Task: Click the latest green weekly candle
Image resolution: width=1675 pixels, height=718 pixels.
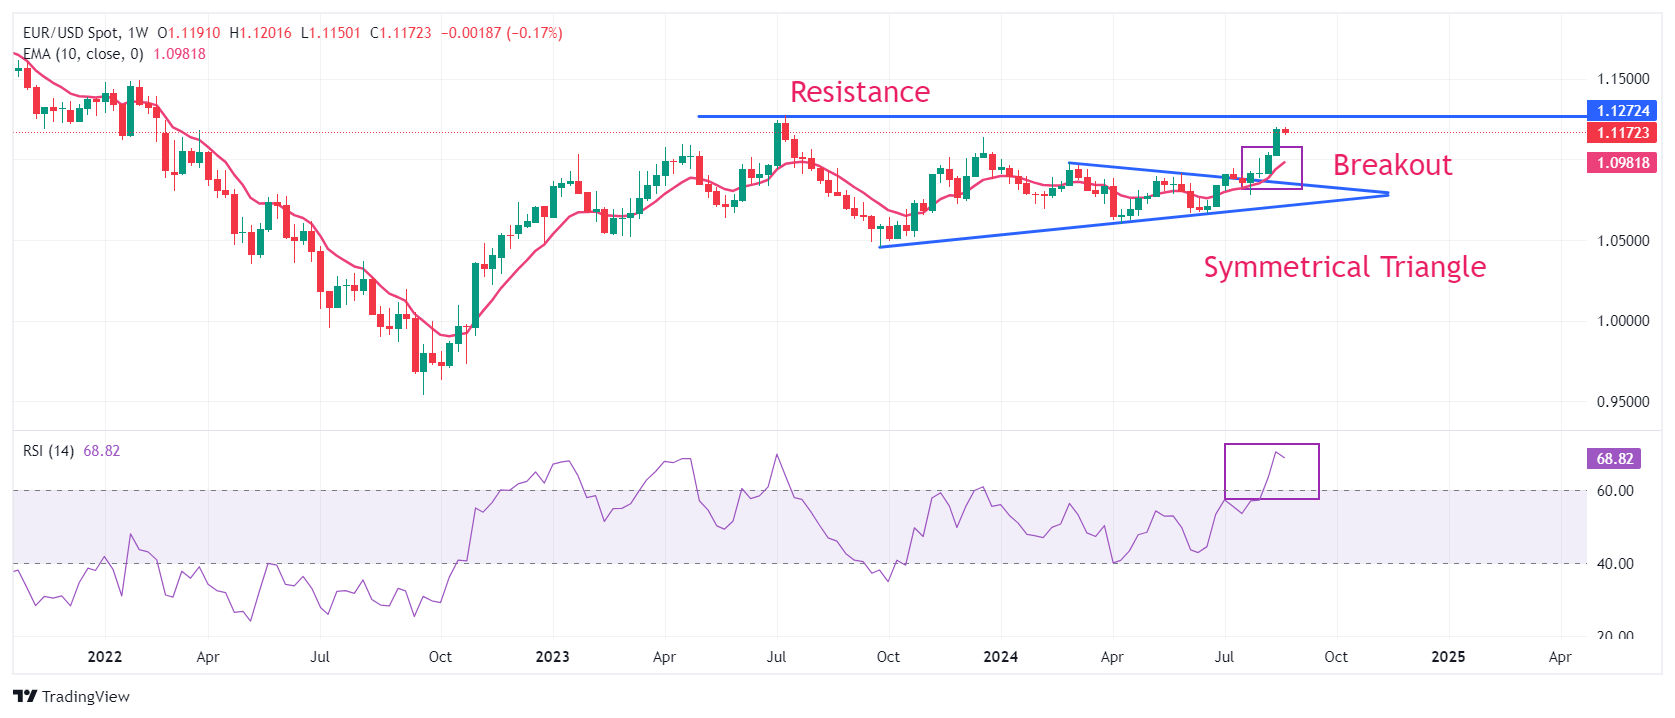Action: [x=1277, y=142]
